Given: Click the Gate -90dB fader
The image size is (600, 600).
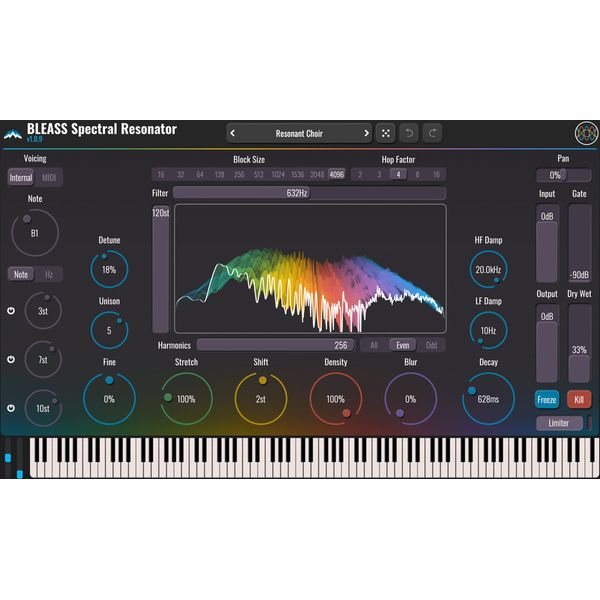Looking at the screenshot, I should (x=580, y=244).
